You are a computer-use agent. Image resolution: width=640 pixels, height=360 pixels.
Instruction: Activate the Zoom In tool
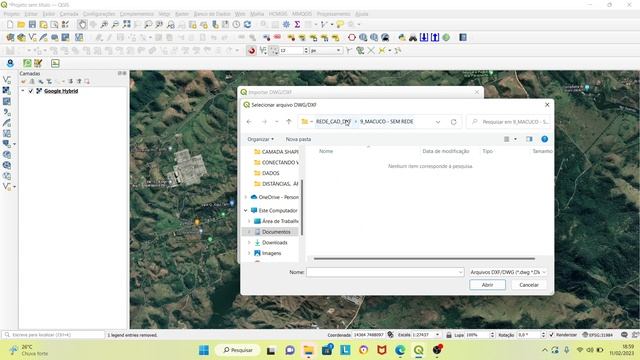coord(104,24)
